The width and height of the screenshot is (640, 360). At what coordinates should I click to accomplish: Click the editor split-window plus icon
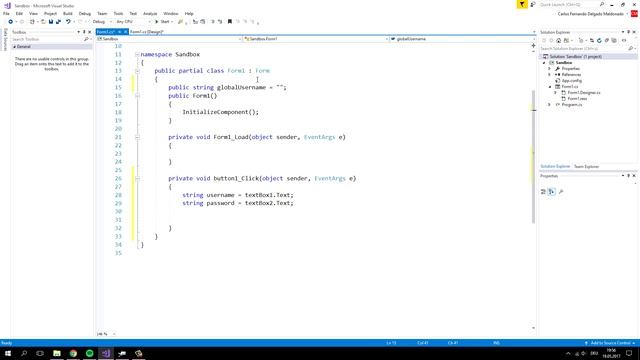pyautogui.click(x=533, y=46)
